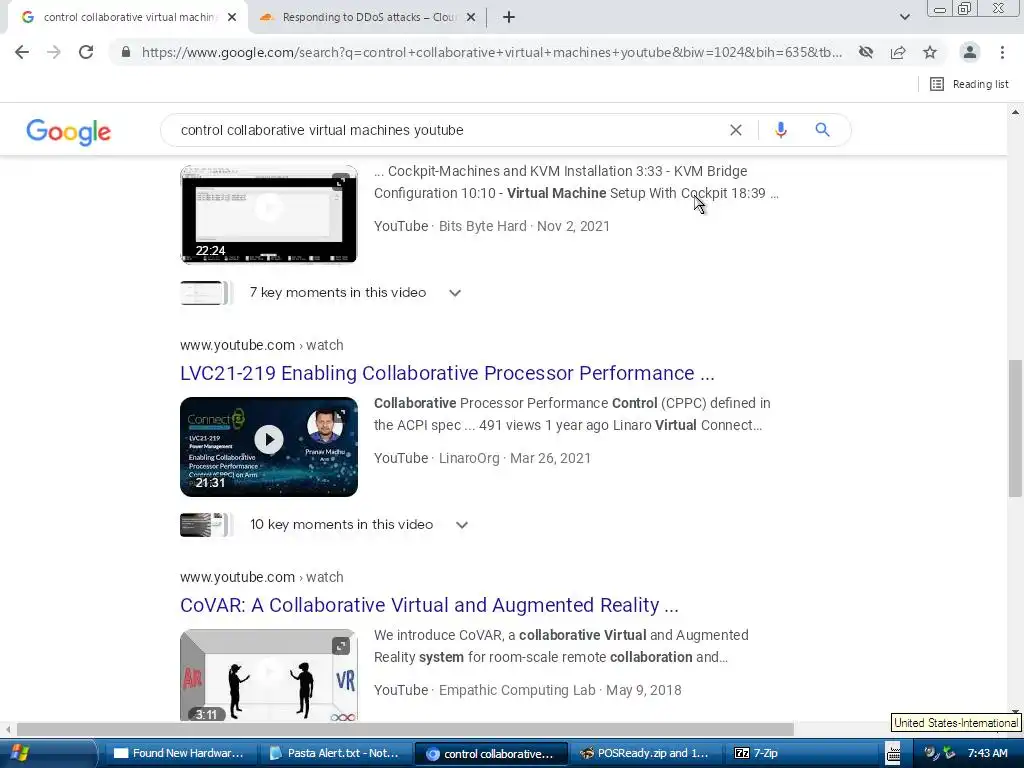This screenshot has width=1024, height=768.
Task: Clear the search box text
Action: 735,130
